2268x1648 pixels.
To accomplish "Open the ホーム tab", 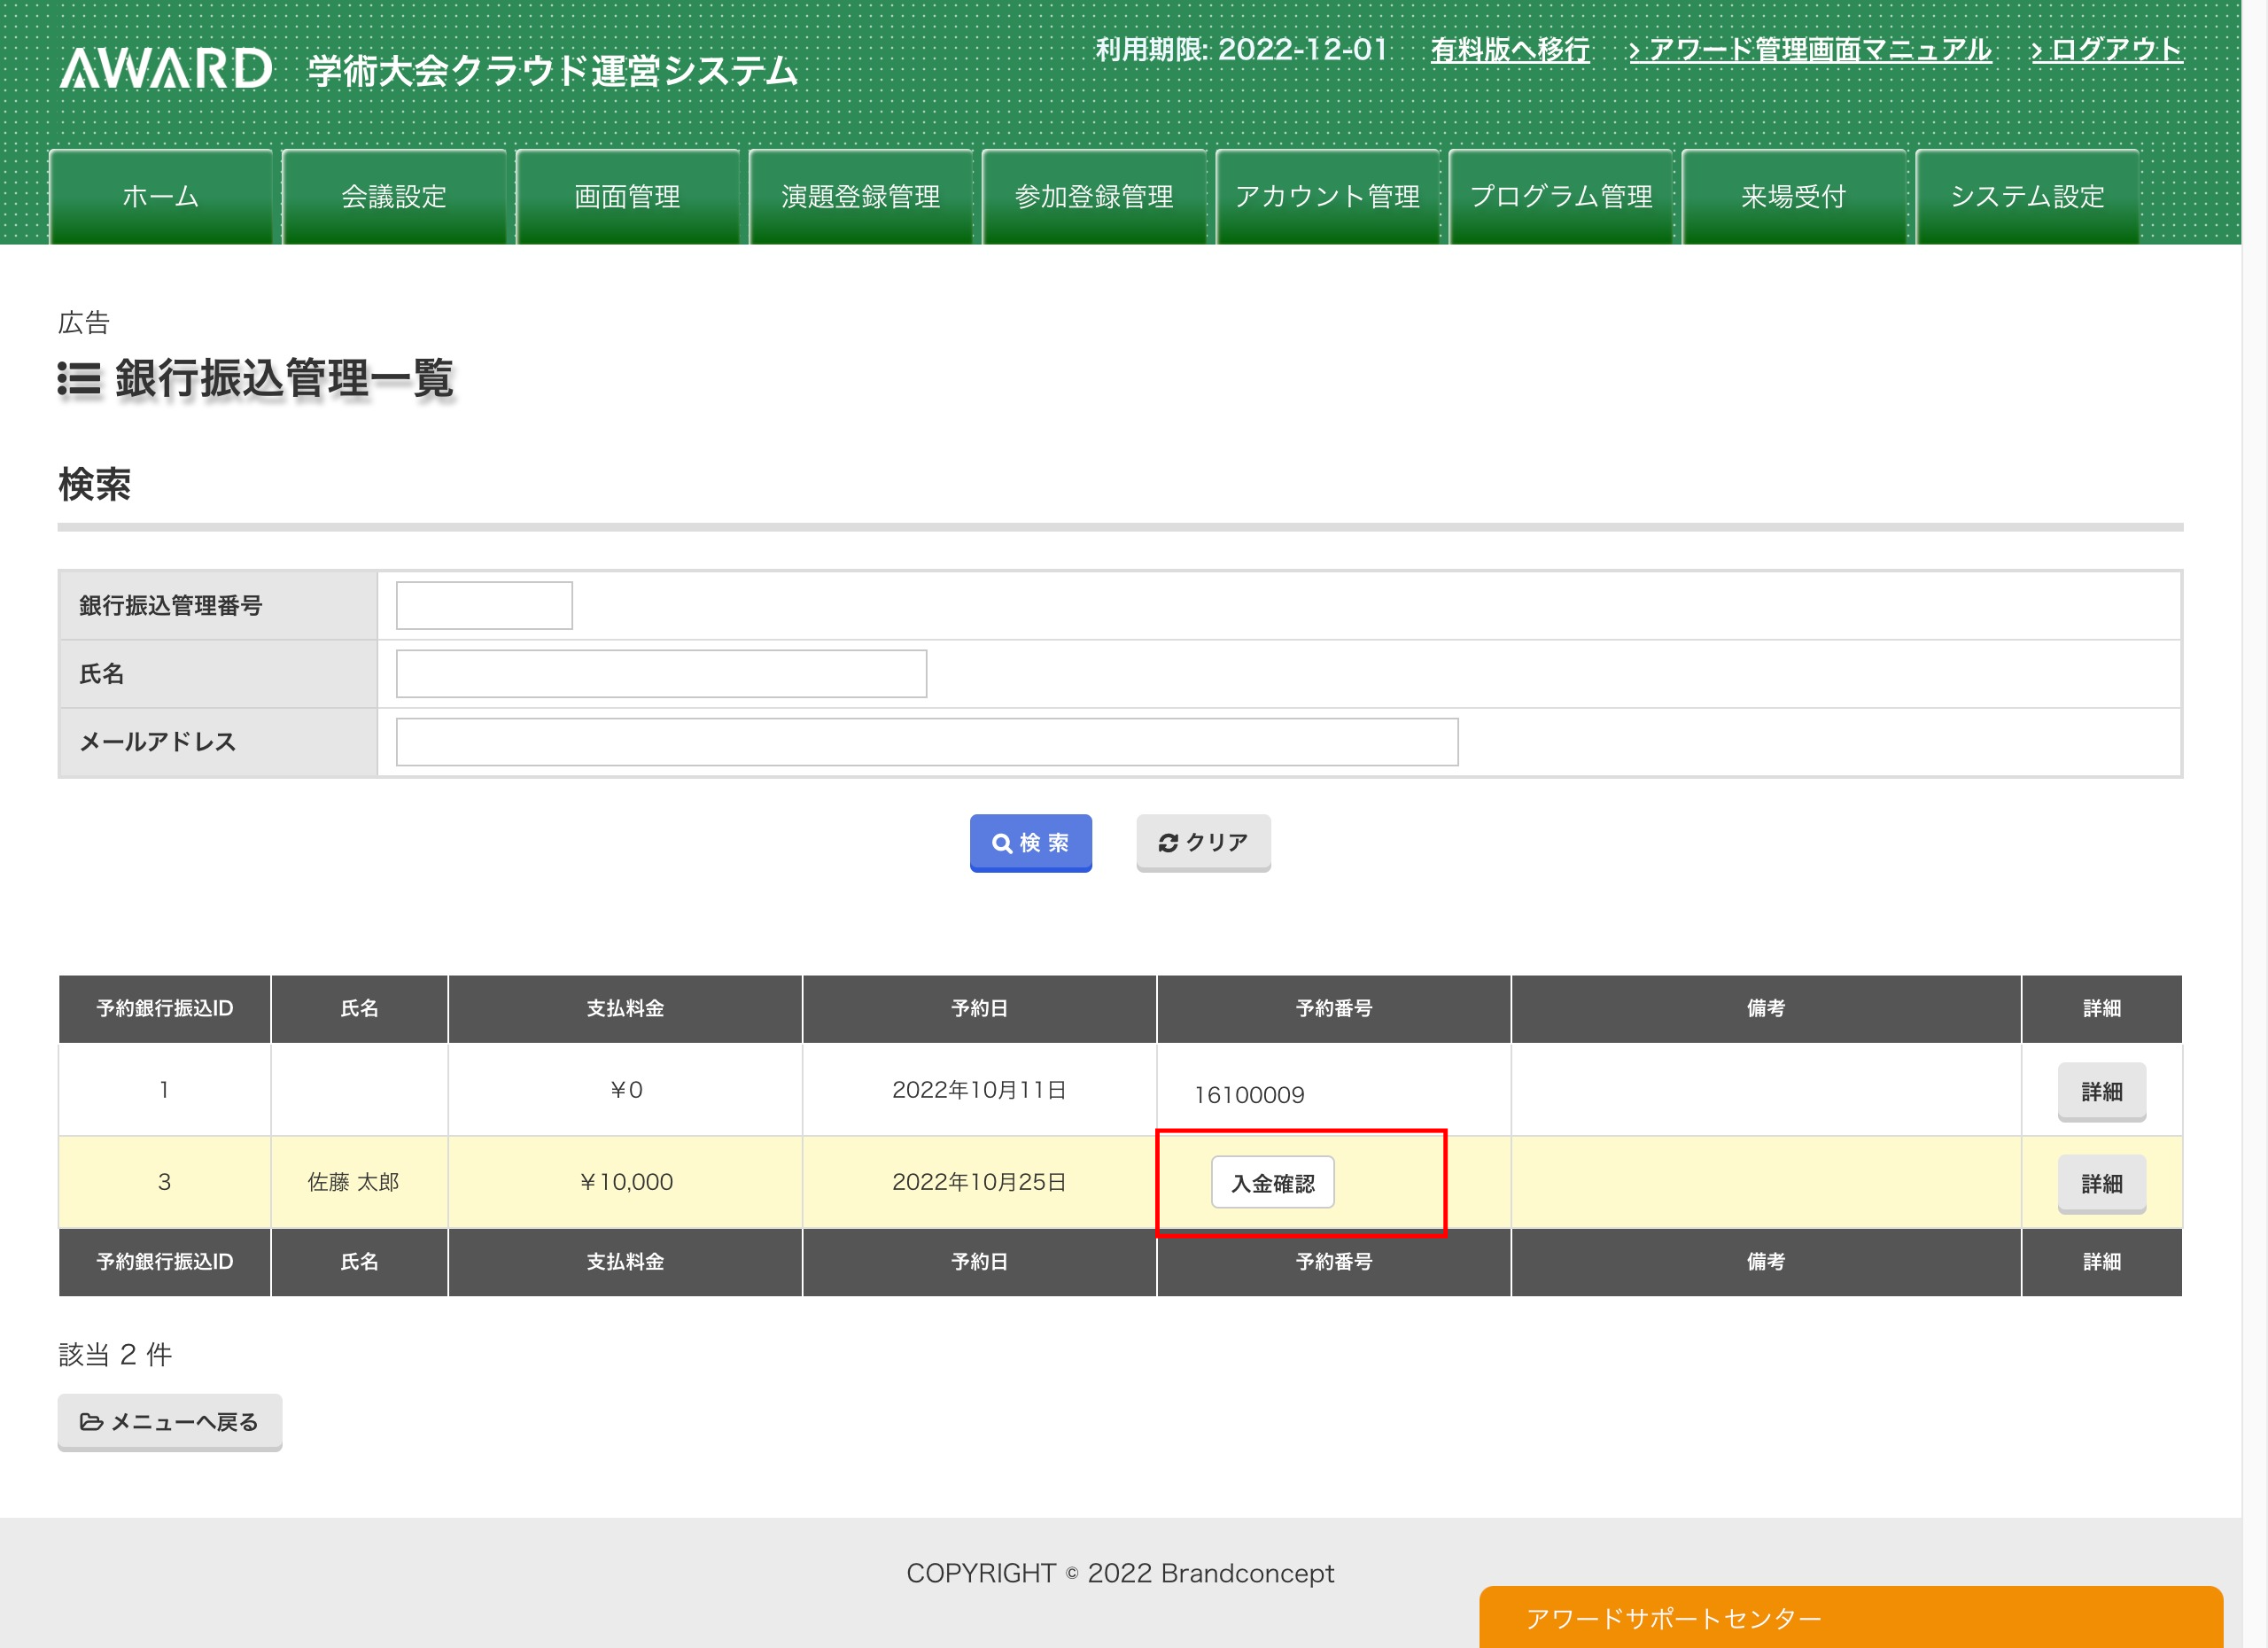I will tap(161, 197).
